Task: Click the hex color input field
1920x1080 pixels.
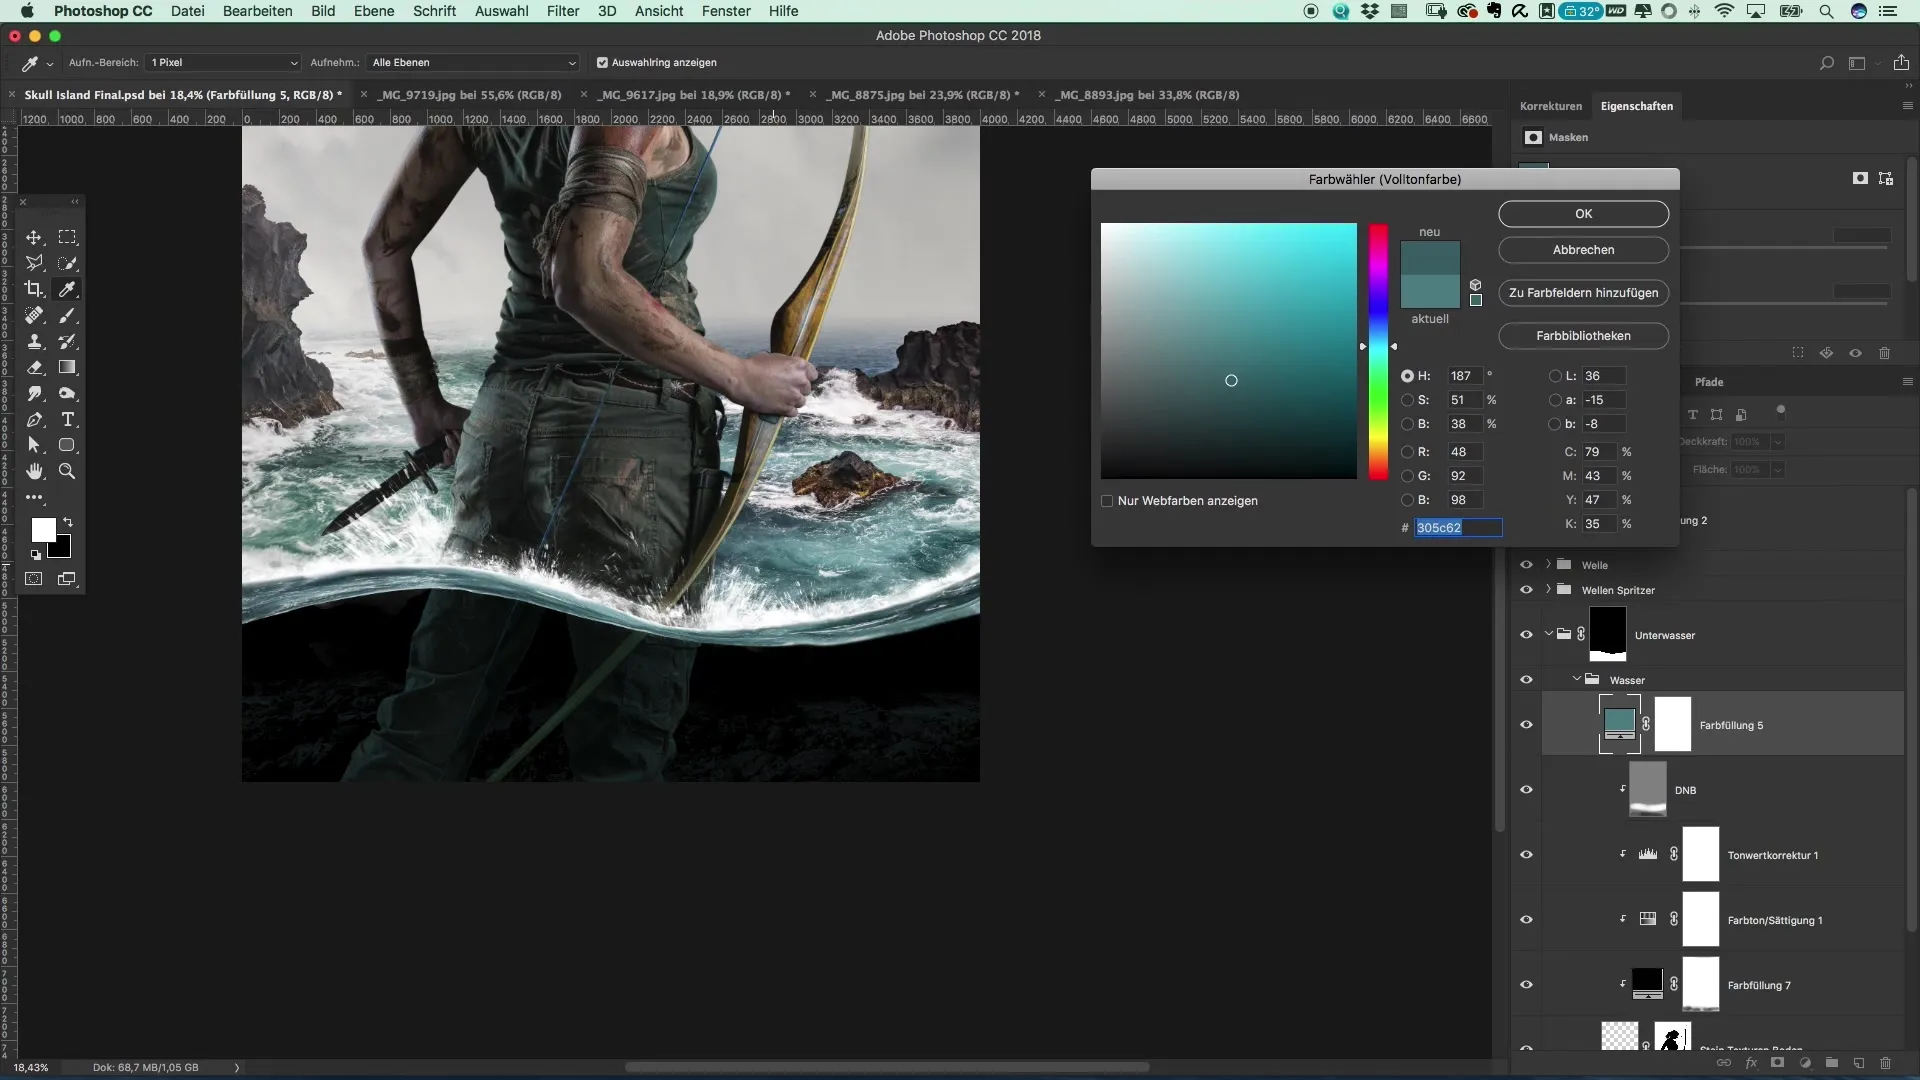Action: pos(1458,528)
